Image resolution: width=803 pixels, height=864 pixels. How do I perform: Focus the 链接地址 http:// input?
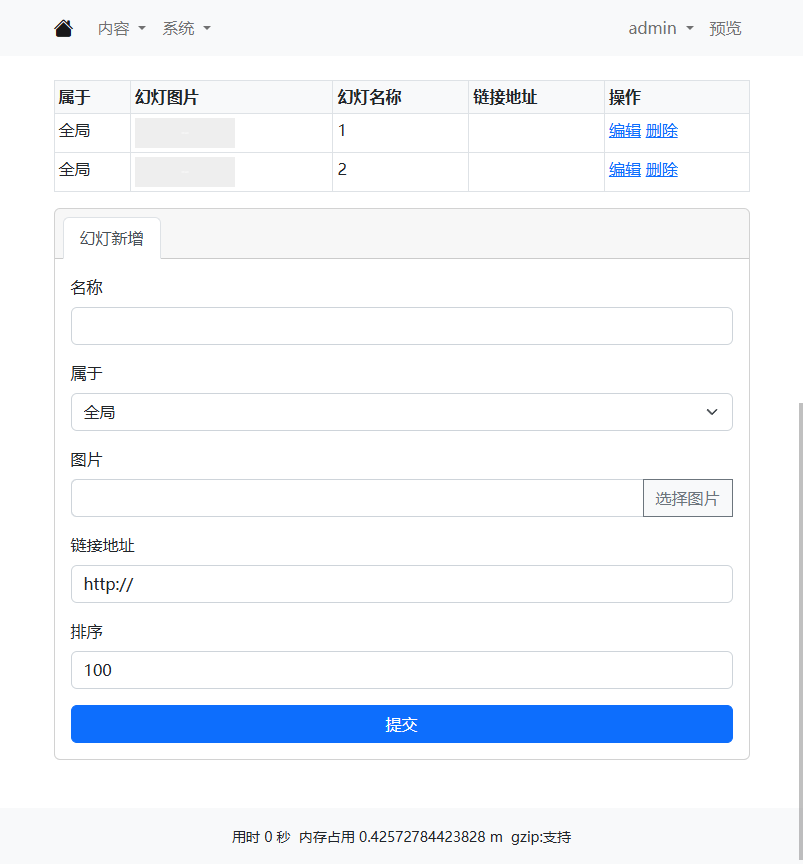(x=402, y=584)
